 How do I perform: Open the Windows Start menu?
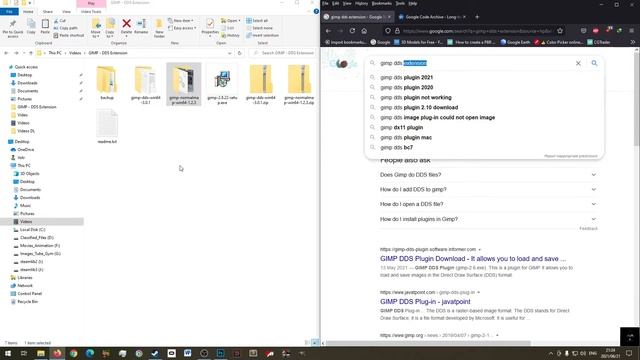pos(8,353)
